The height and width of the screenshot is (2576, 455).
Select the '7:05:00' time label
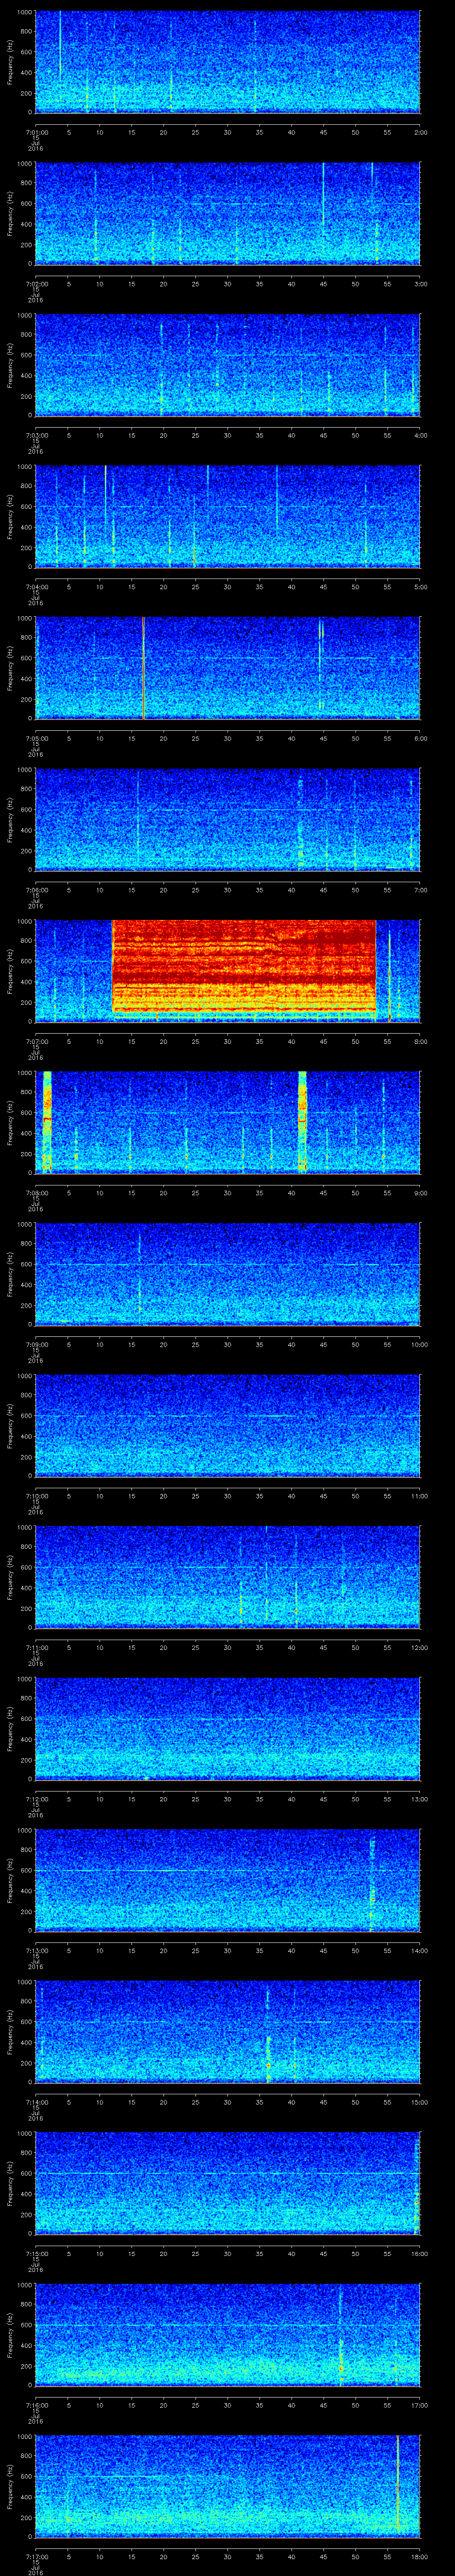coord(36,738)
